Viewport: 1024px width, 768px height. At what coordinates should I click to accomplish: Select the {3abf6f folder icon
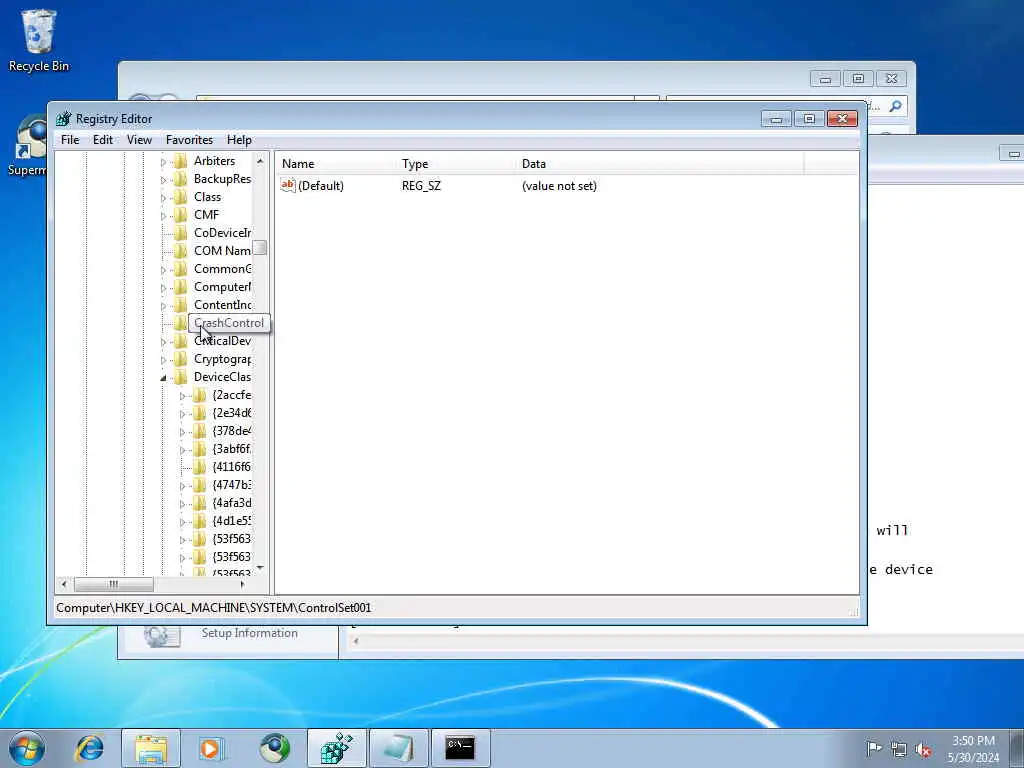pos(200,449)
